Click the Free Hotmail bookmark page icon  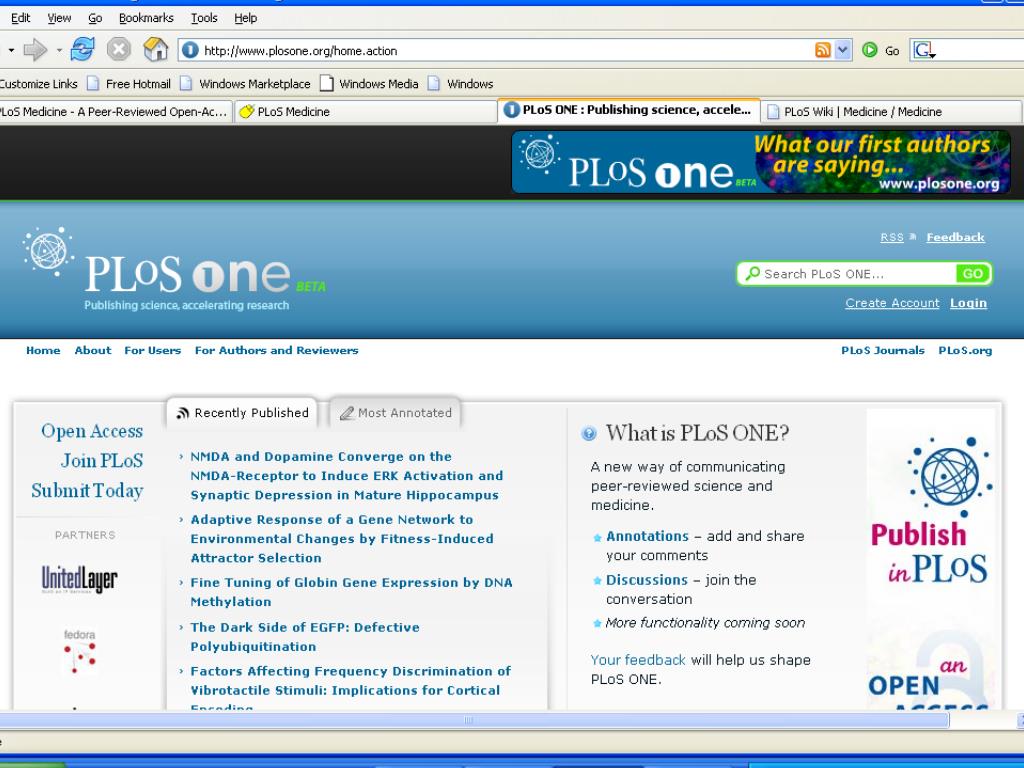click(93, 84)
